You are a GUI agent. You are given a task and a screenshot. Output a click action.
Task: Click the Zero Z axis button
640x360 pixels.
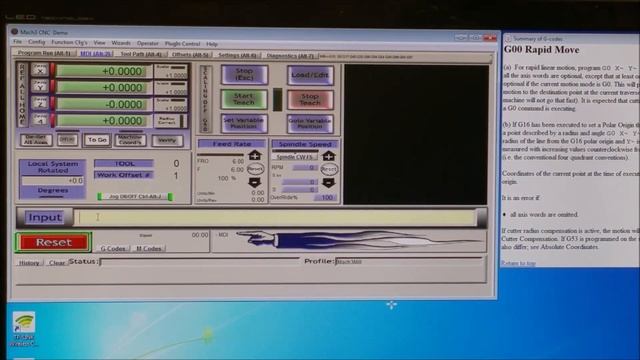(40, 103)
